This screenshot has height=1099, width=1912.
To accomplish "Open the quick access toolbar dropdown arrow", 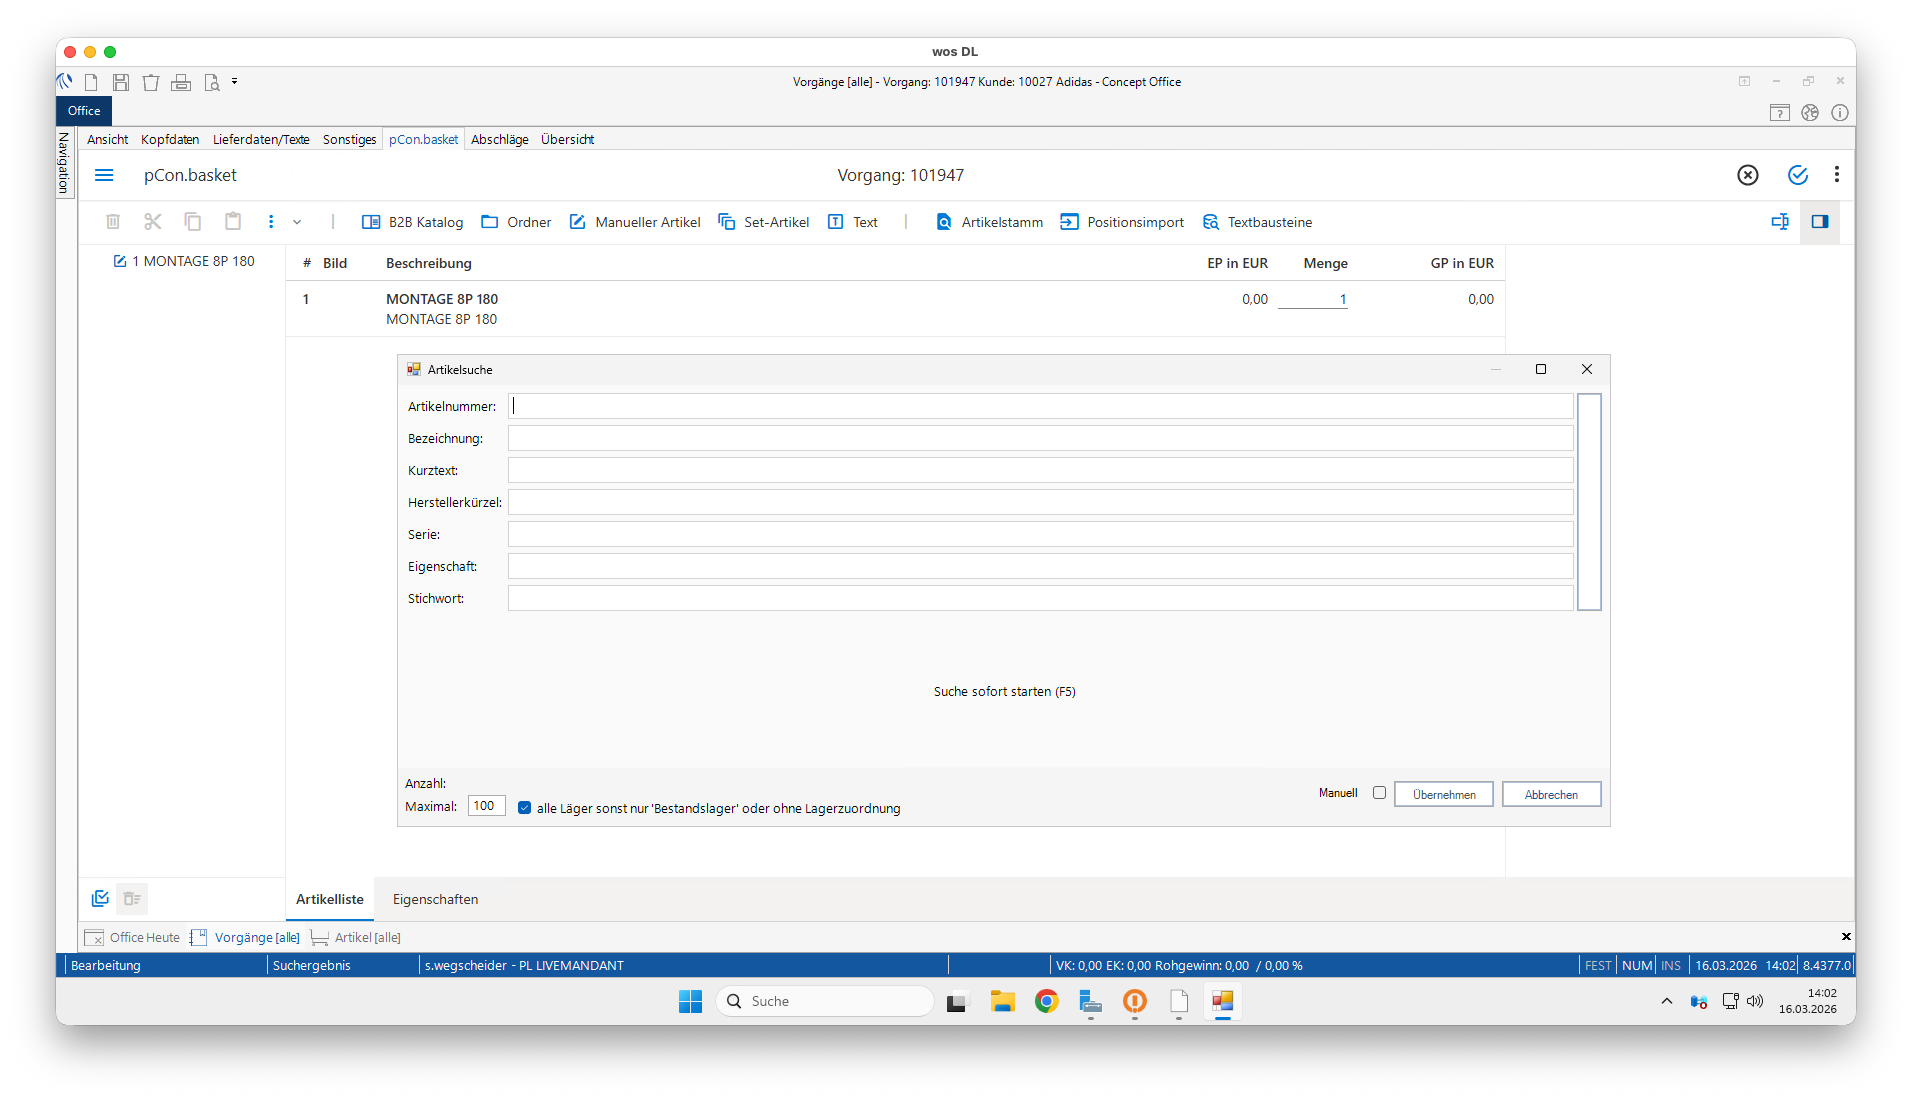I will pos(235,81).
